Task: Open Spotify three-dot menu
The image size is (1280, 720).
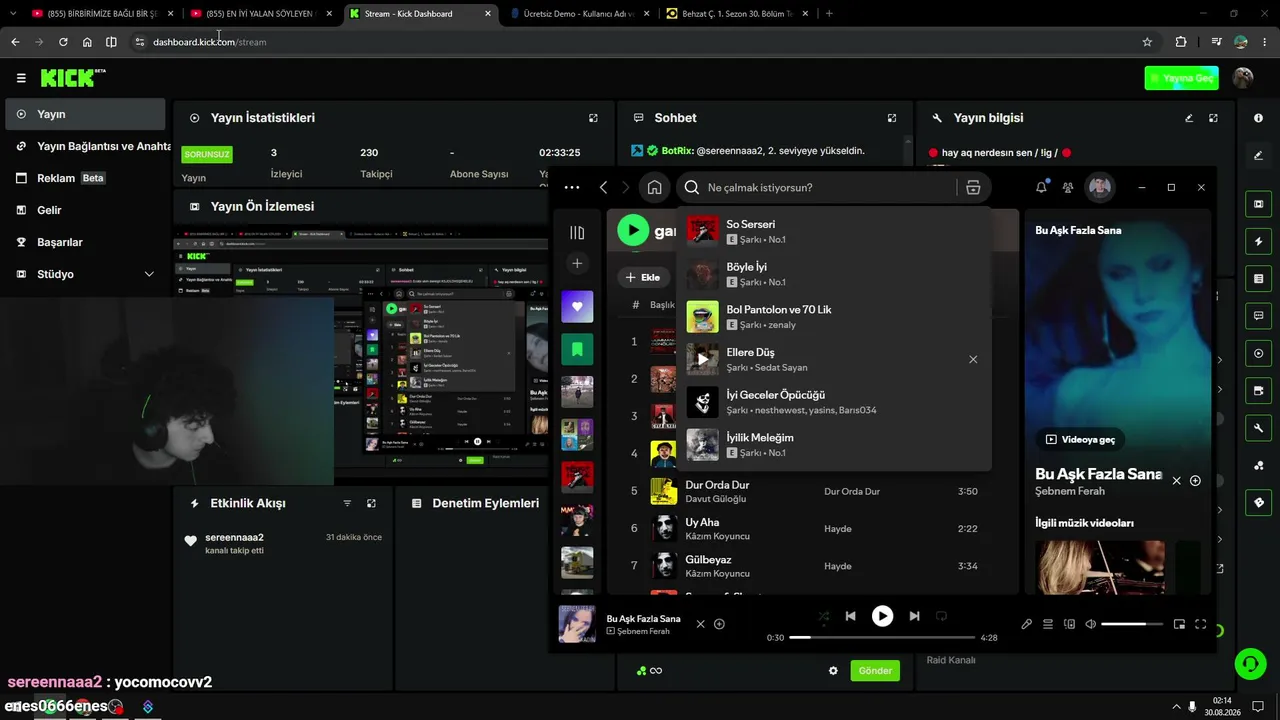Action: coord(572,187)
